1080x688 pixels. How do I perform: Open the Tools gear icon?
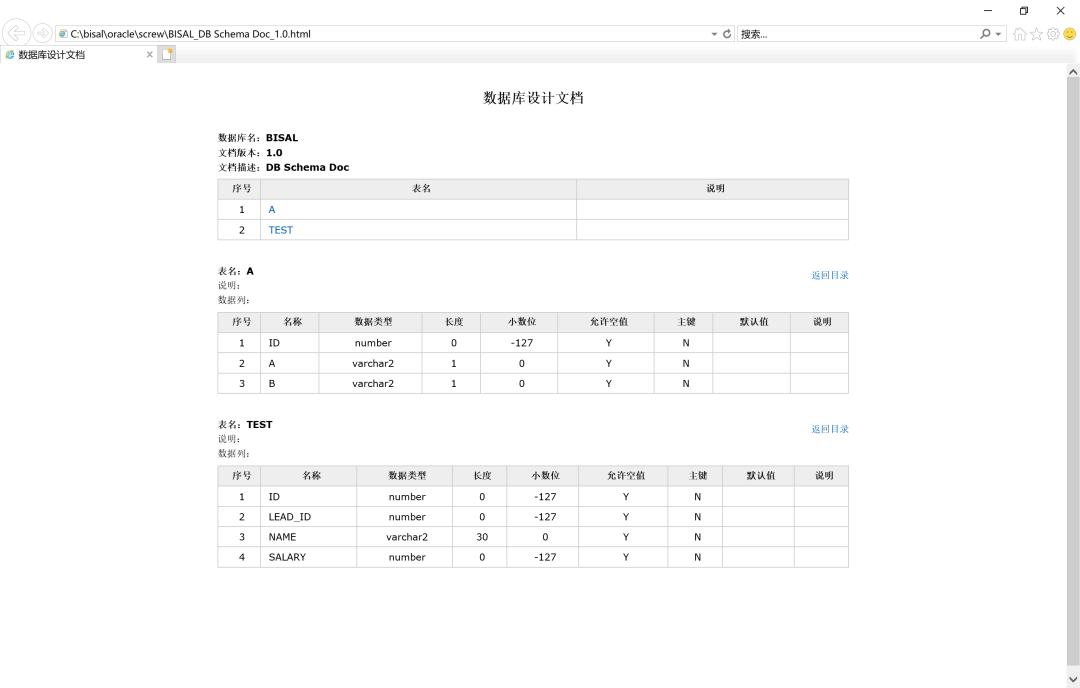pyautogui.click(x=1053, y=34)
